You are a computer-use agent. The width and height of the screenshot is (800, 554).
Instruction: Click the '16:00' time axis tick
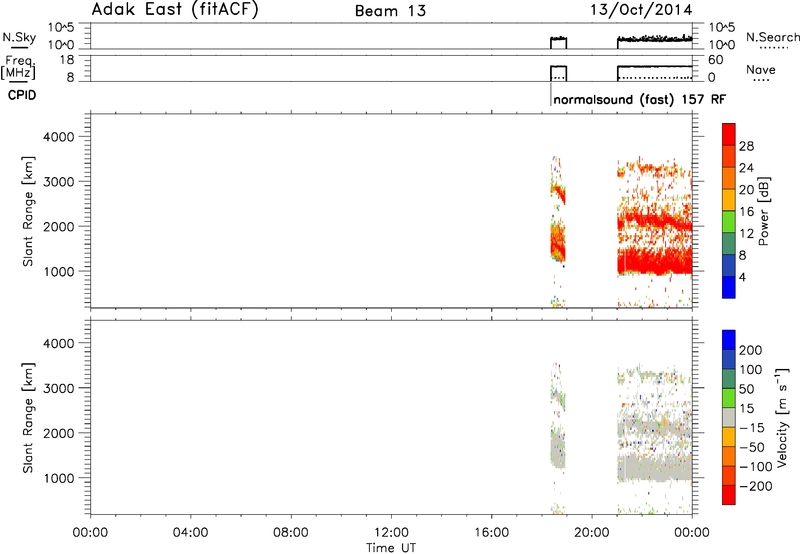pyautogui.click(x=491, y=533)
